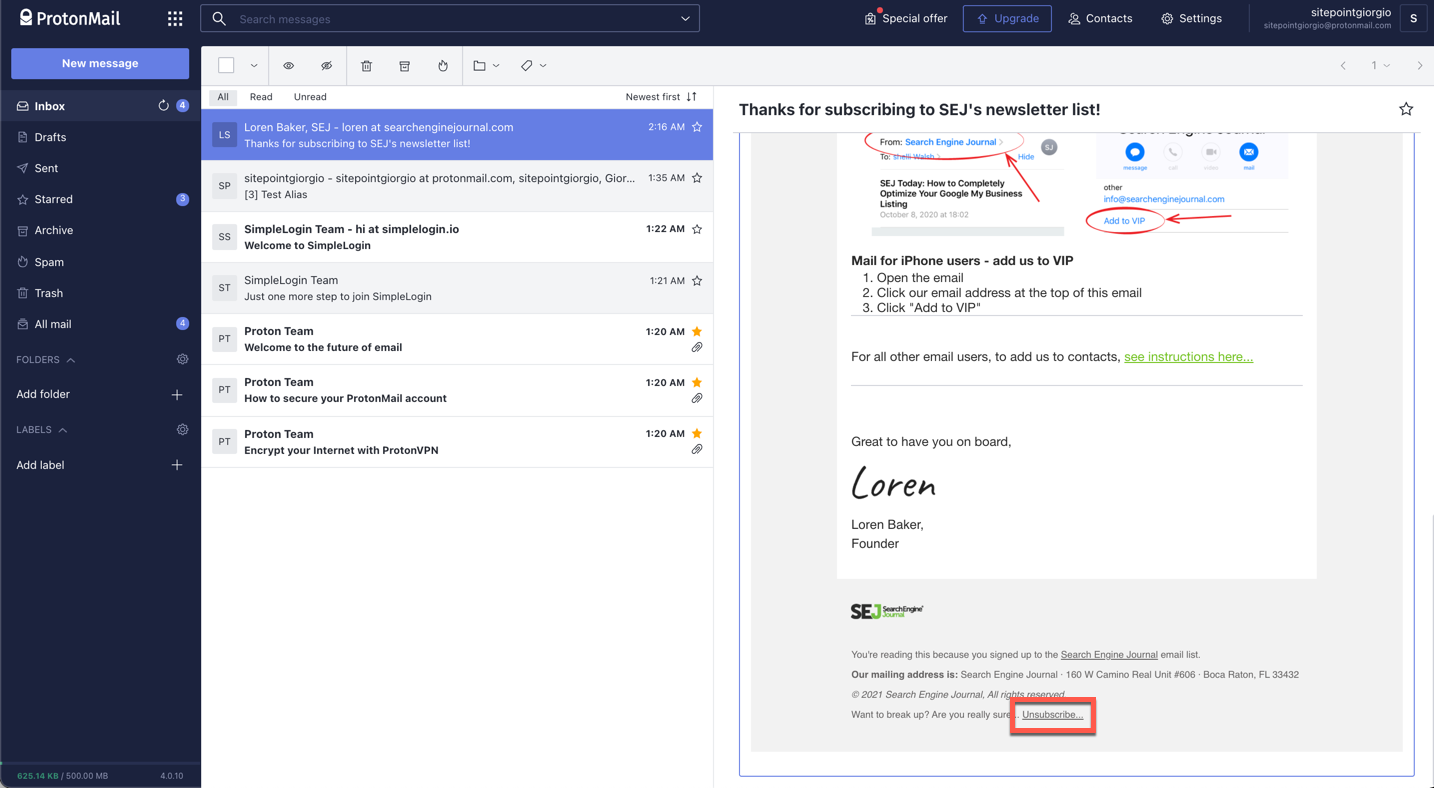Open the folders settings gear icon
Viewport: 1434px width, 788px height.
[182, 359]
